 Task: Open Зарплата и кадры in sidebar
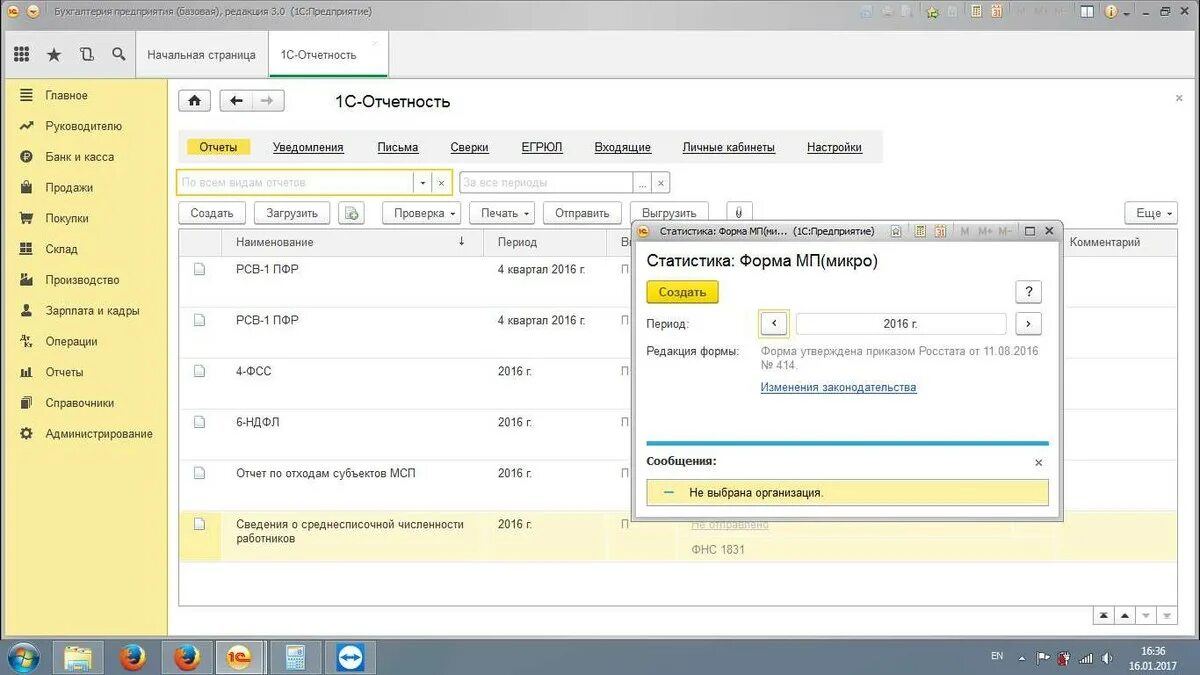[x=92, y=311]
